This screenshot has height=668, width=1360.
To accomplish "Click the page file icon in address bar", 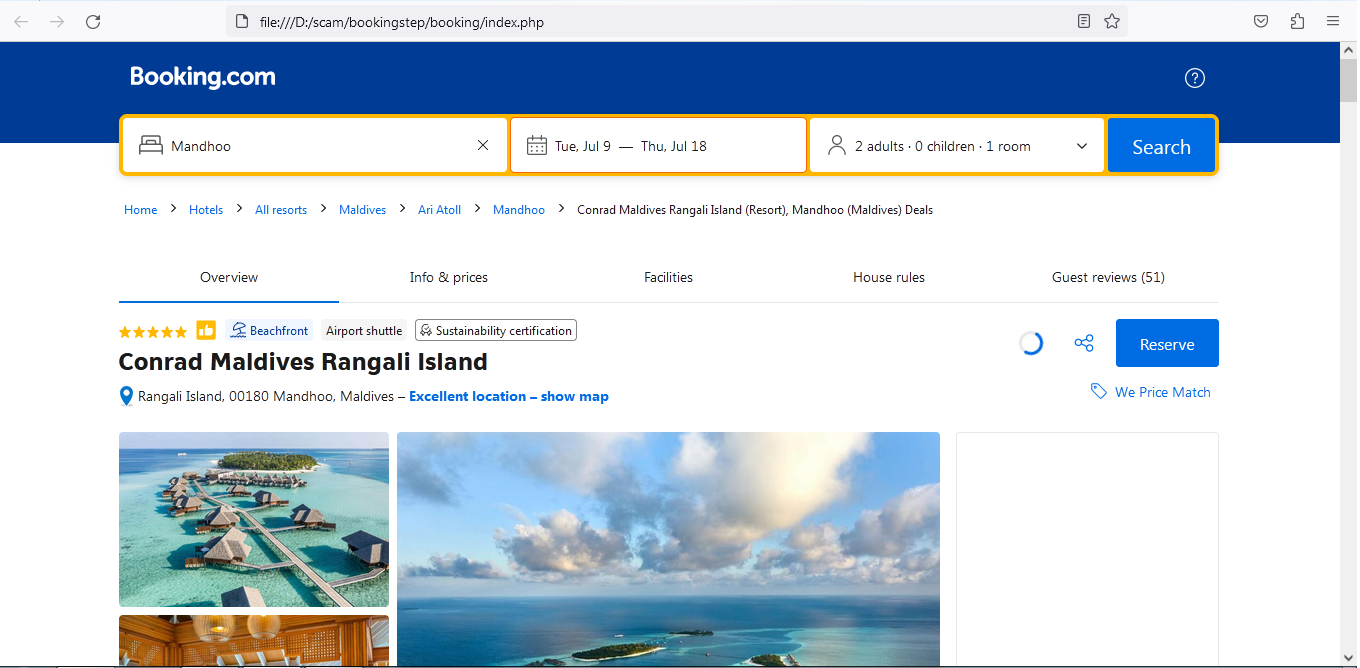I will pyautogui.click(x=241, y=21).
